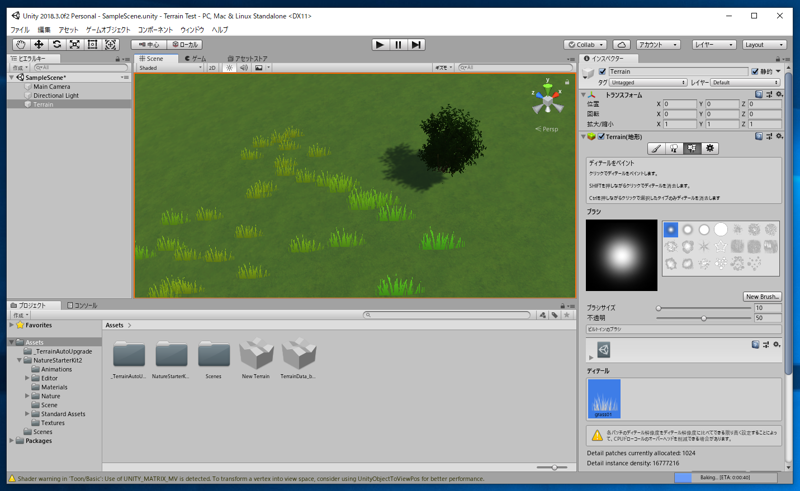Step one frame forward
This screenshot has height=491, width=800.
click(x=416, y=44)
